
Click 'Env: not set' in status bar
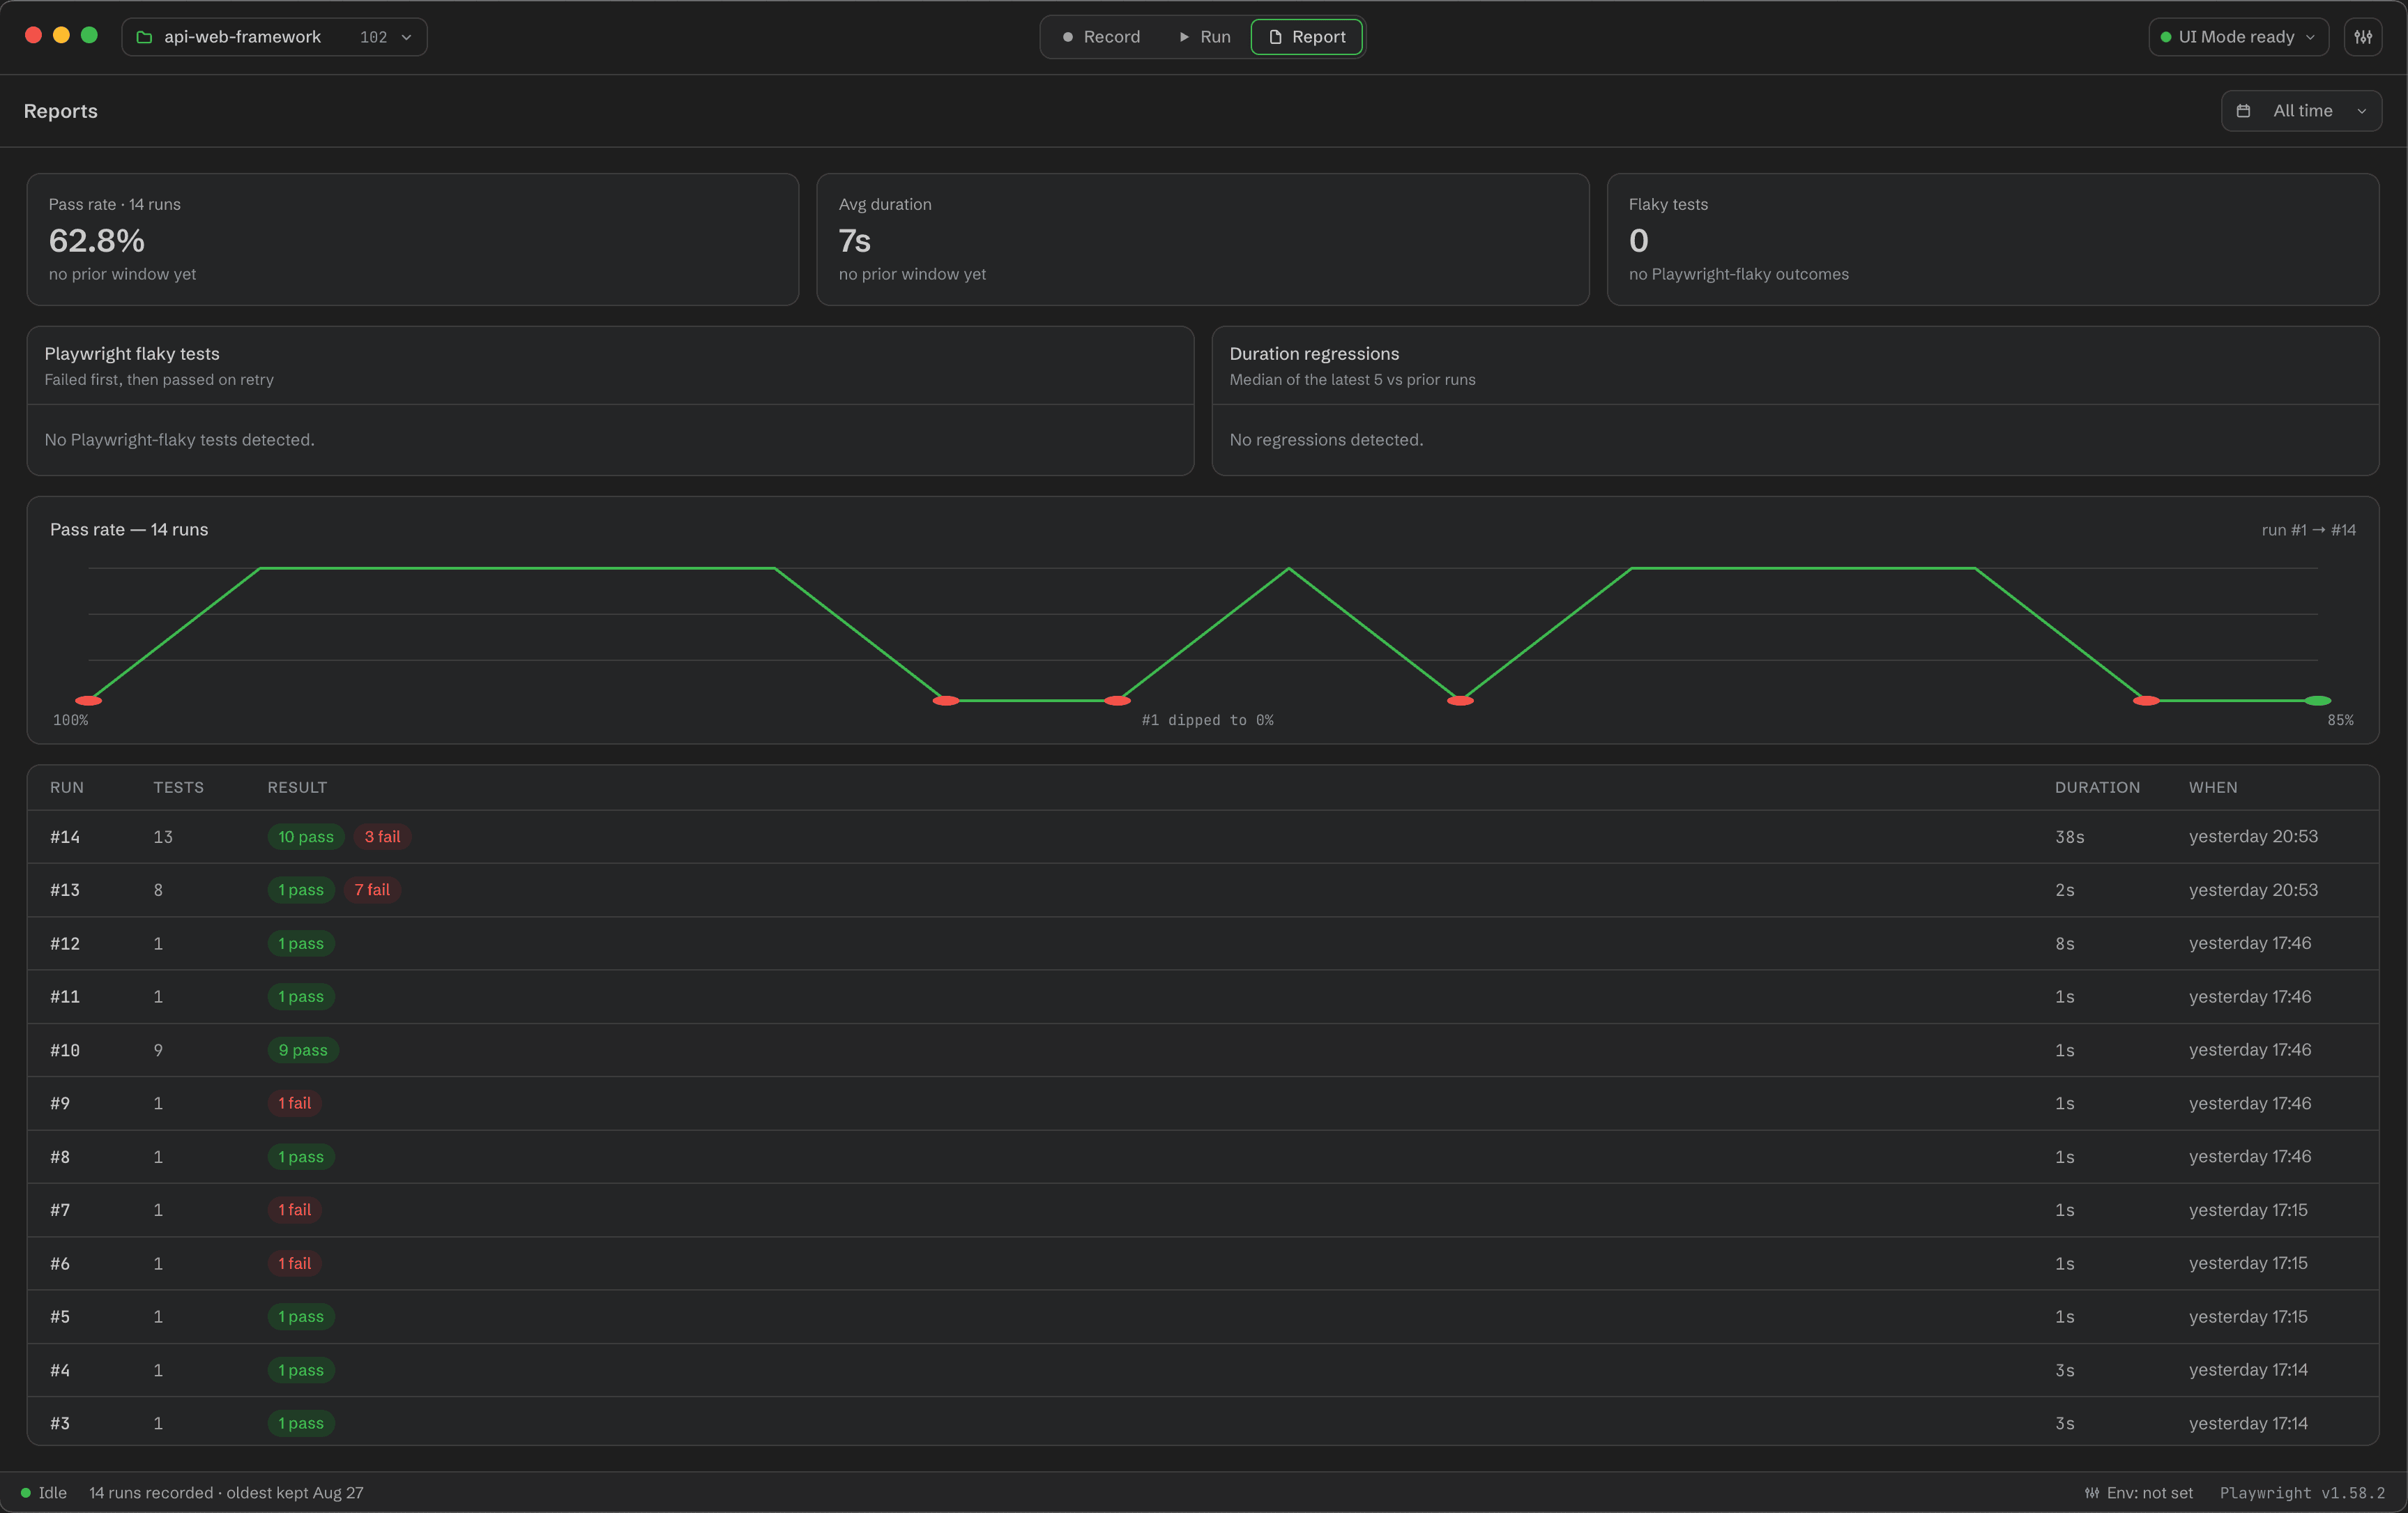(x=2139, y=1493)
